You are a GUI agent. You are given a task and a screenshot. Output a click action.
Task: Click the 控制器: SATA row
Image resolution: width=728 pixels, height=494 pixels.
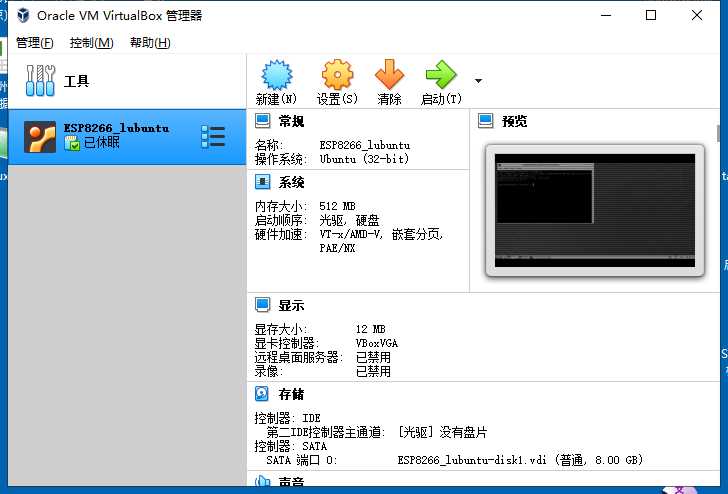[x=291, y=446]
